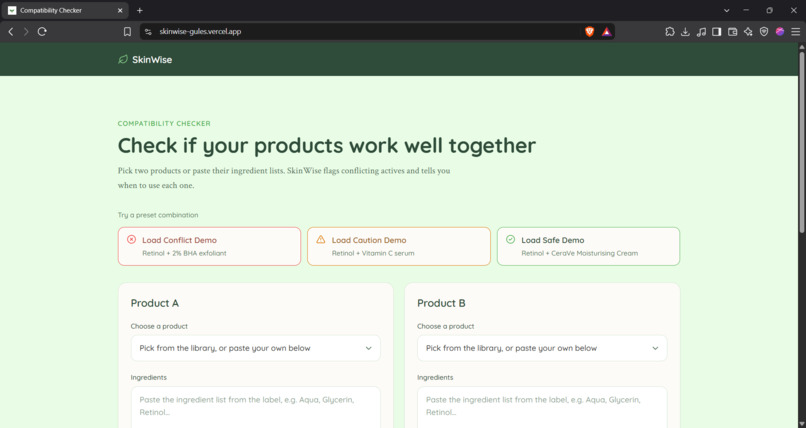Image resolution: width=806 pixels, height=428 pixels.
Task: Load Caution Demo preset
Action: (x=399, y=246)
